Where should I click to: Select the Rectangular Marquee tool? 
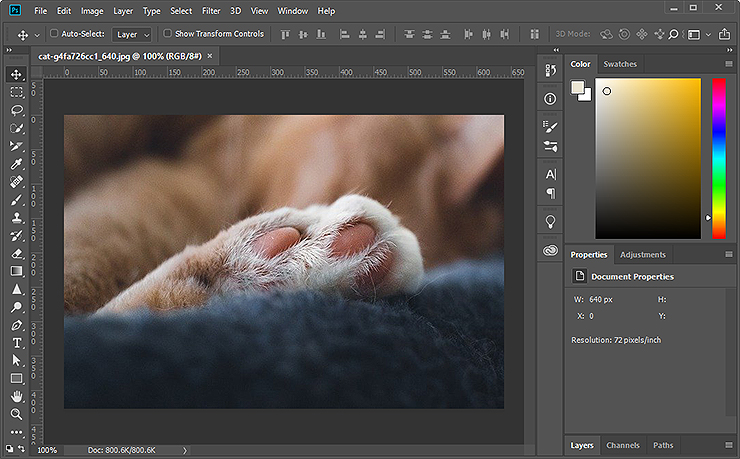pos(17,92)
